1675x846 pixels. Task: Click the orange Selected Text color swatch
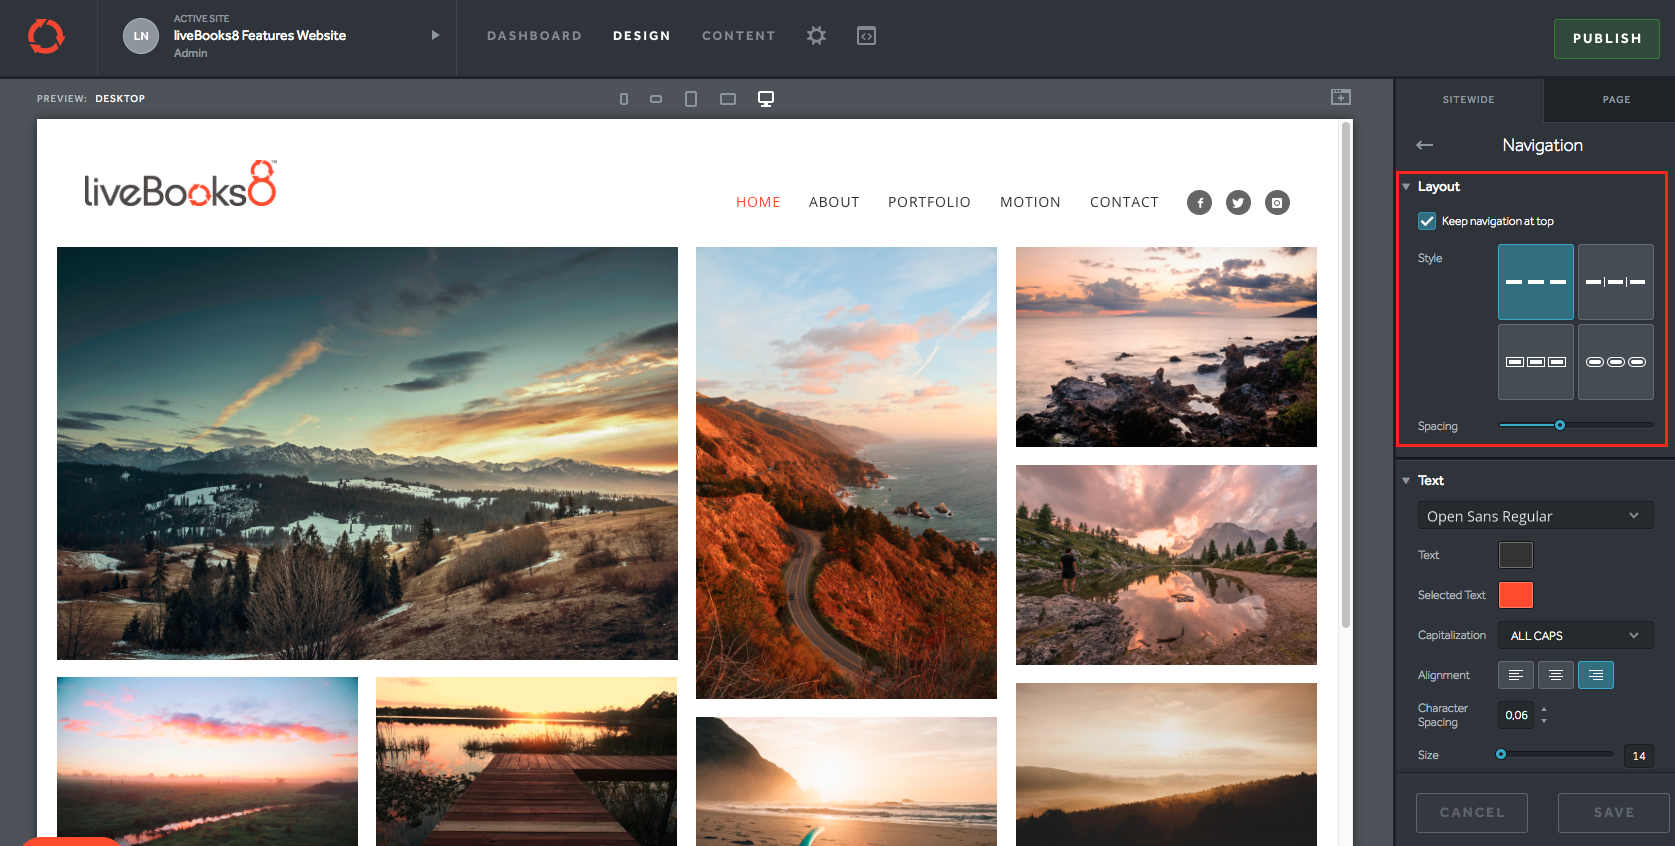(x=1515, y=595)
